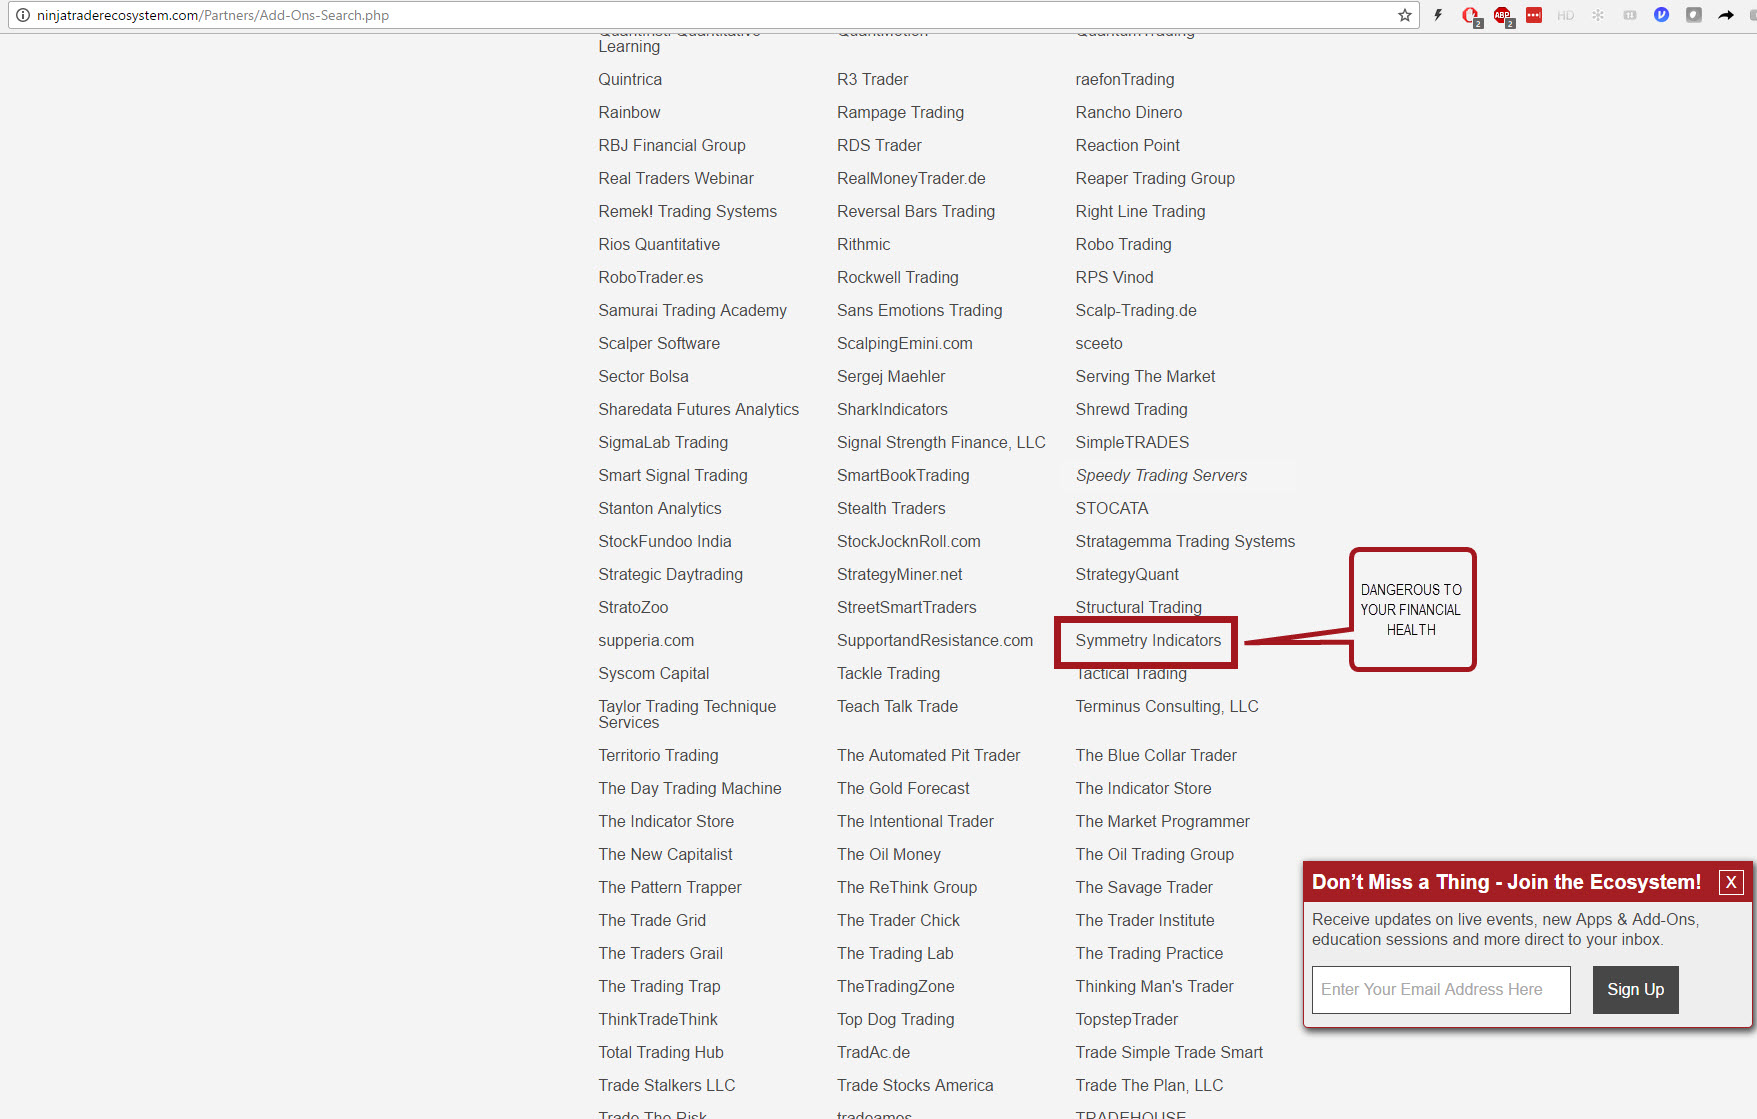Screen dimensions: 1757x1119
Task: Open The Automated Pit Trader link
Action: click(929, 755)
